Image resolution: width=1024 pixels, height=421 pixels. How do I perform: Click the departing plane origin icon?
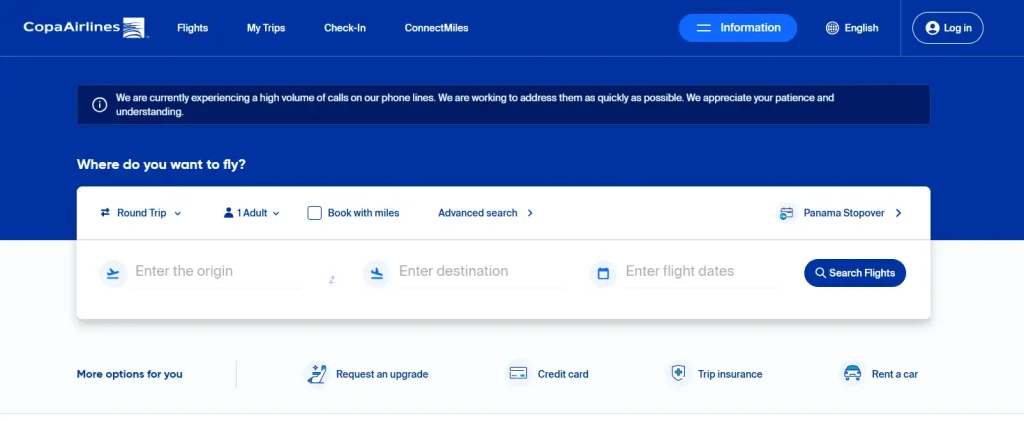pyautogui.click(x=113, y=272)
